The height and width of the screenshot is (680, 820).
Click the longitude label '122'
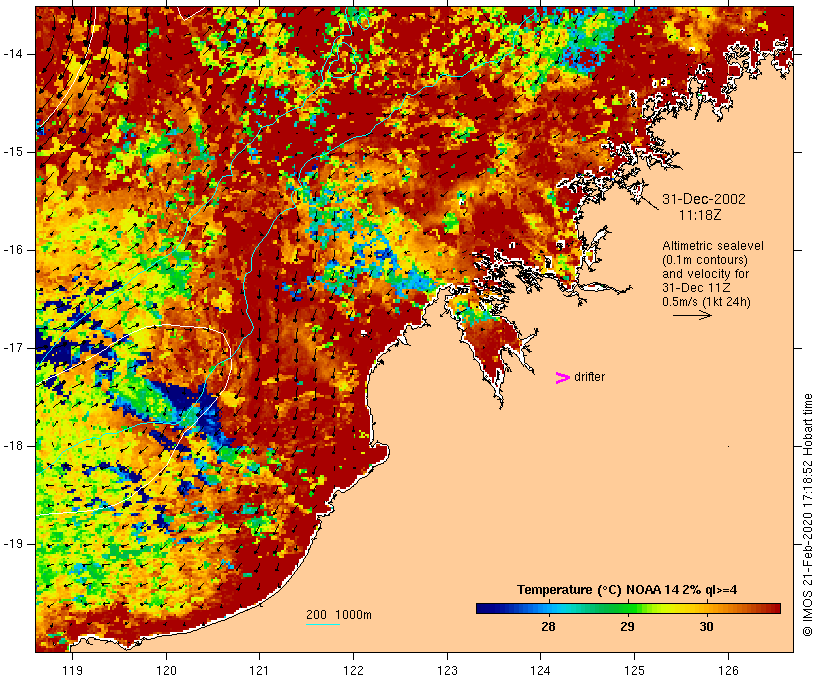pos(354,671)
